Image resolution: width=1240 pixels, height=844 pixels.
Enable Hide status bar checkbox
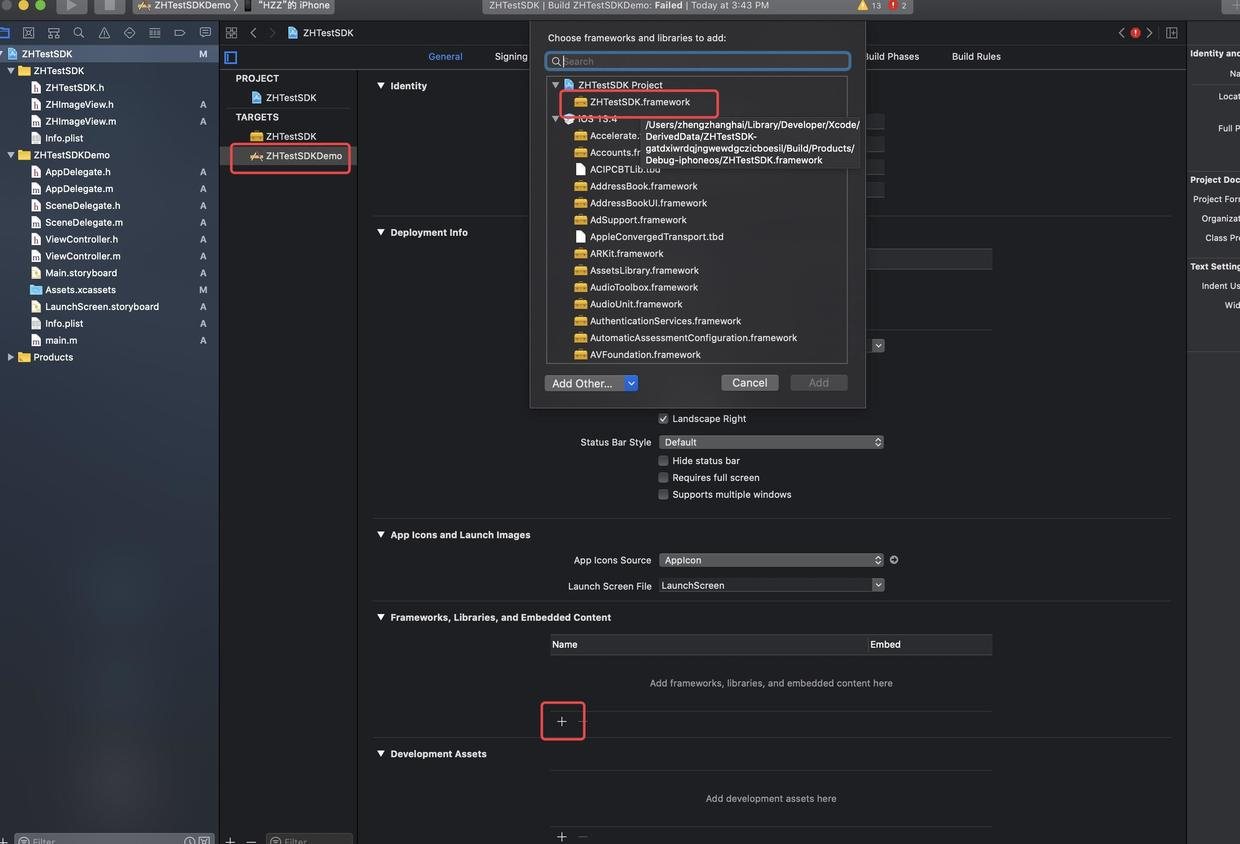(663, 461)
